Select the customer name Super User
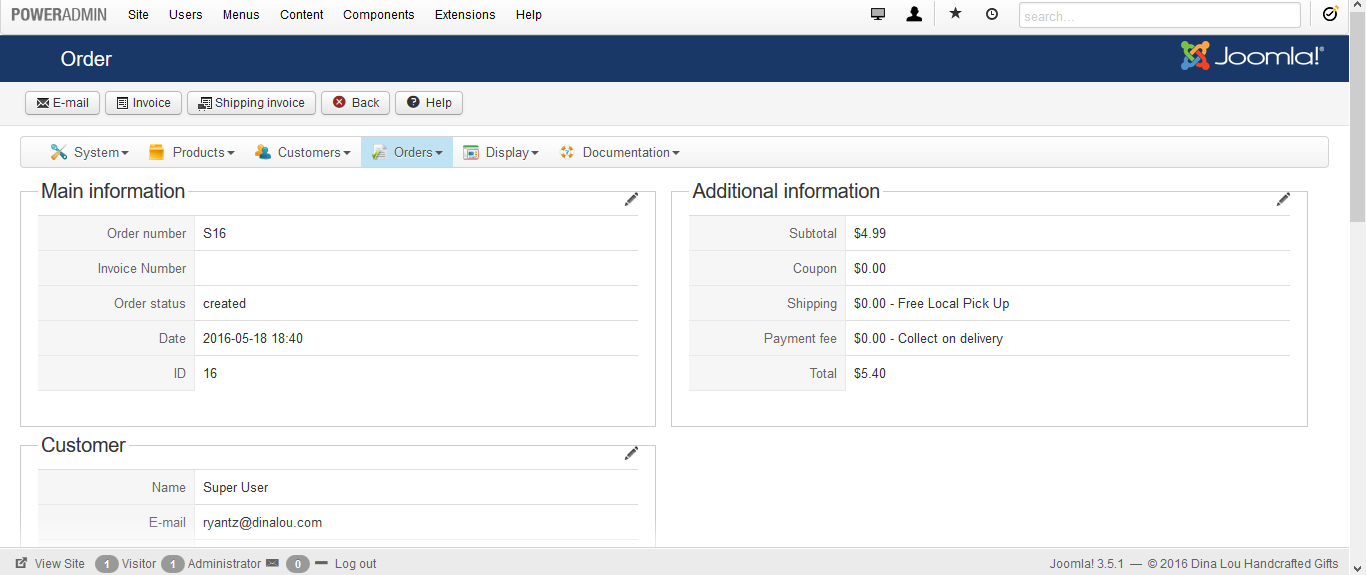1366x575 pixels. coord(236,487)
